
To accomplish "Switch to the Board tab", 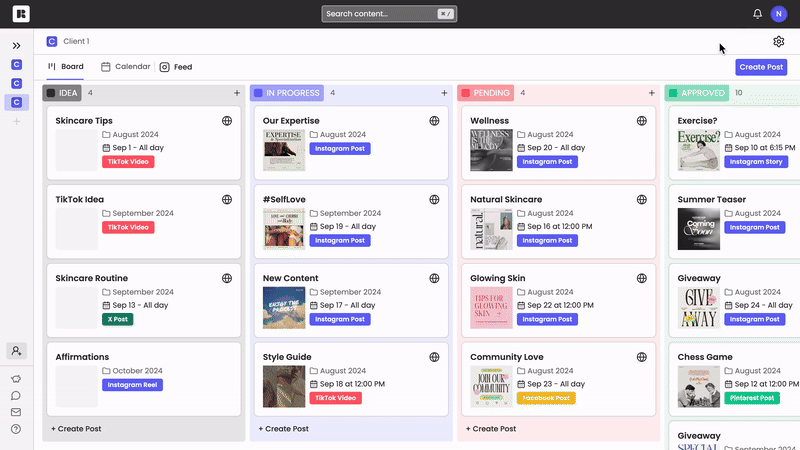I will [65, 67].
